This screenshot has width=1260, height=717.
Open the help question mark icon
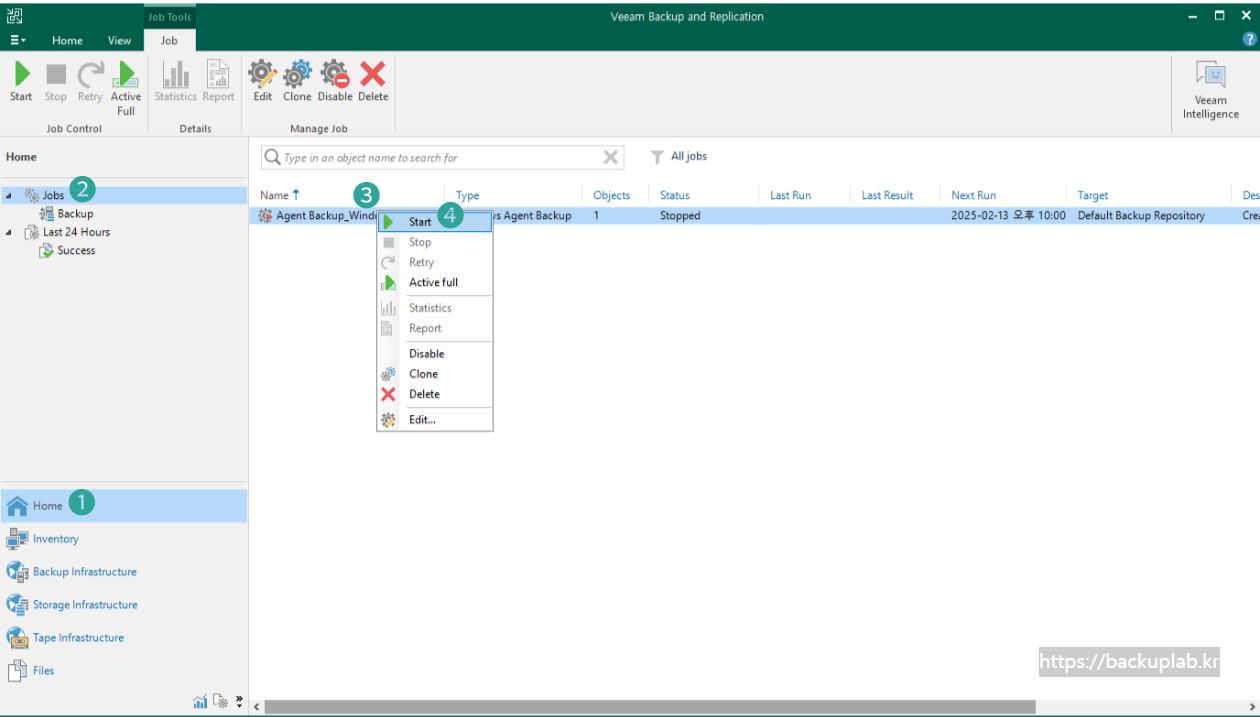pos(1249,39)
